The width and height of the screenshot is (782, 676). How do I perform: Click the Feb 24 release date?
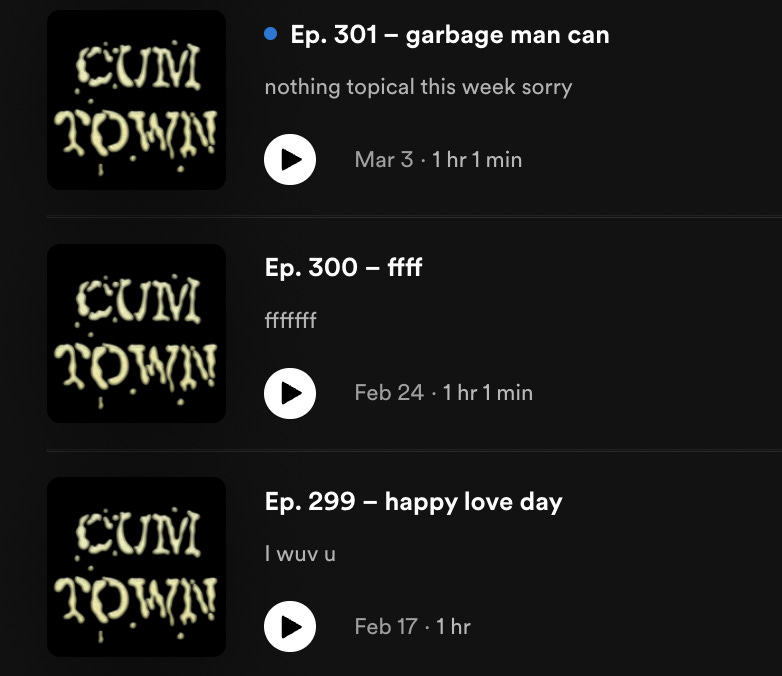pyautogui.click(x=390, y=393)
